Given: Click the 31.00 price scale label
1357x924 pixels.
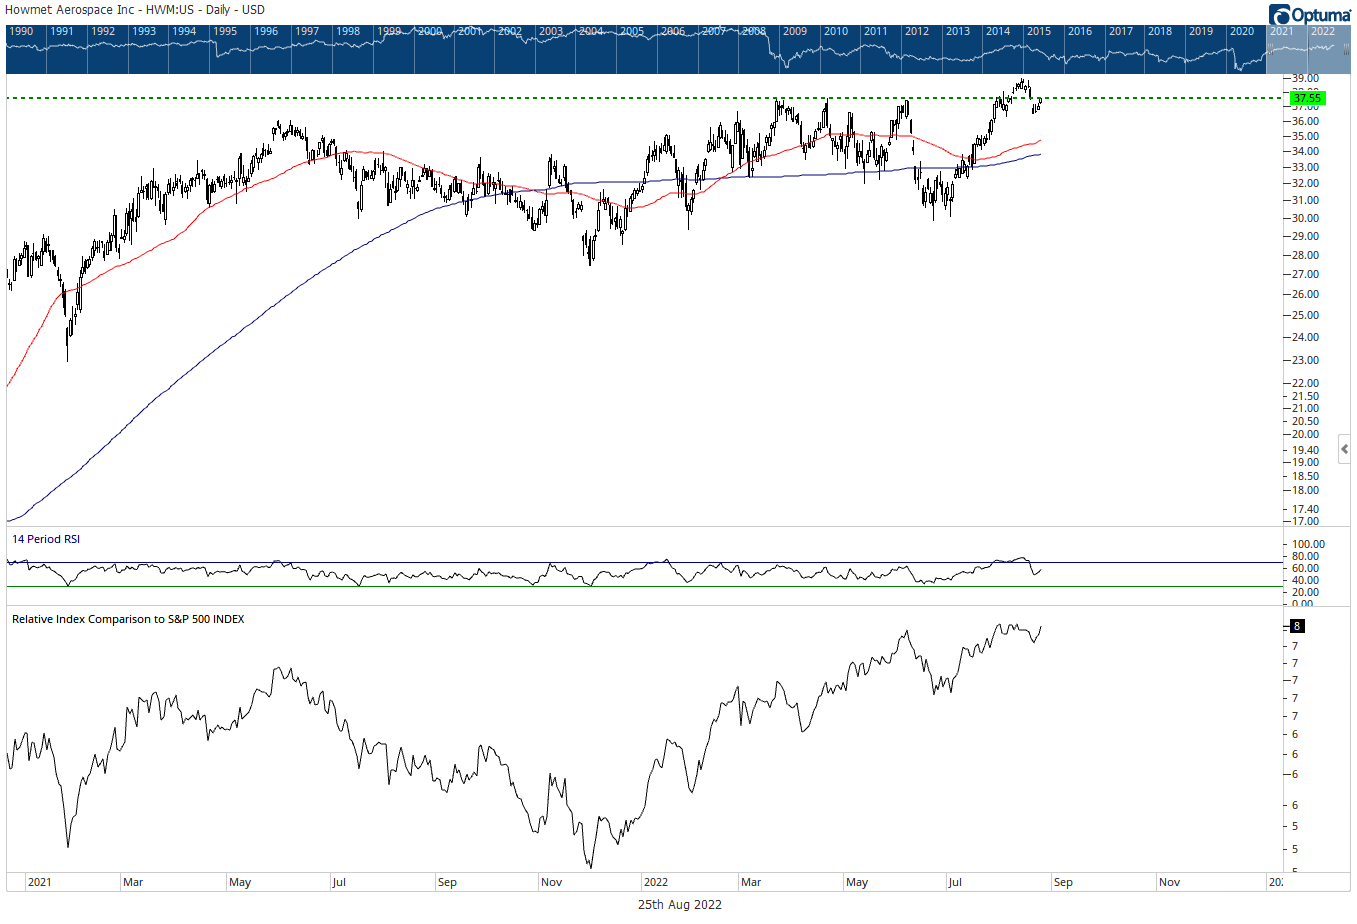Looking at the screenshot, I should click(x=1305, y=200).
